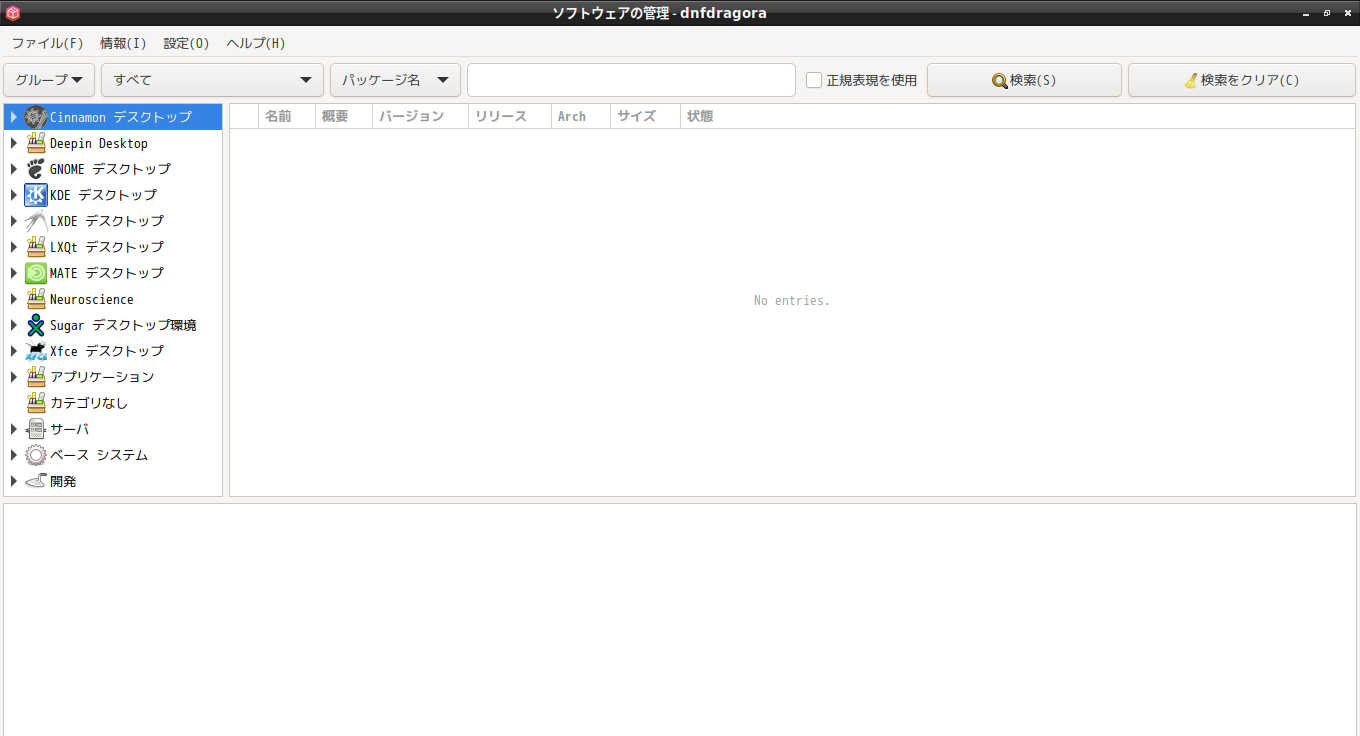Click the カテゴリなし group icon

36,403
